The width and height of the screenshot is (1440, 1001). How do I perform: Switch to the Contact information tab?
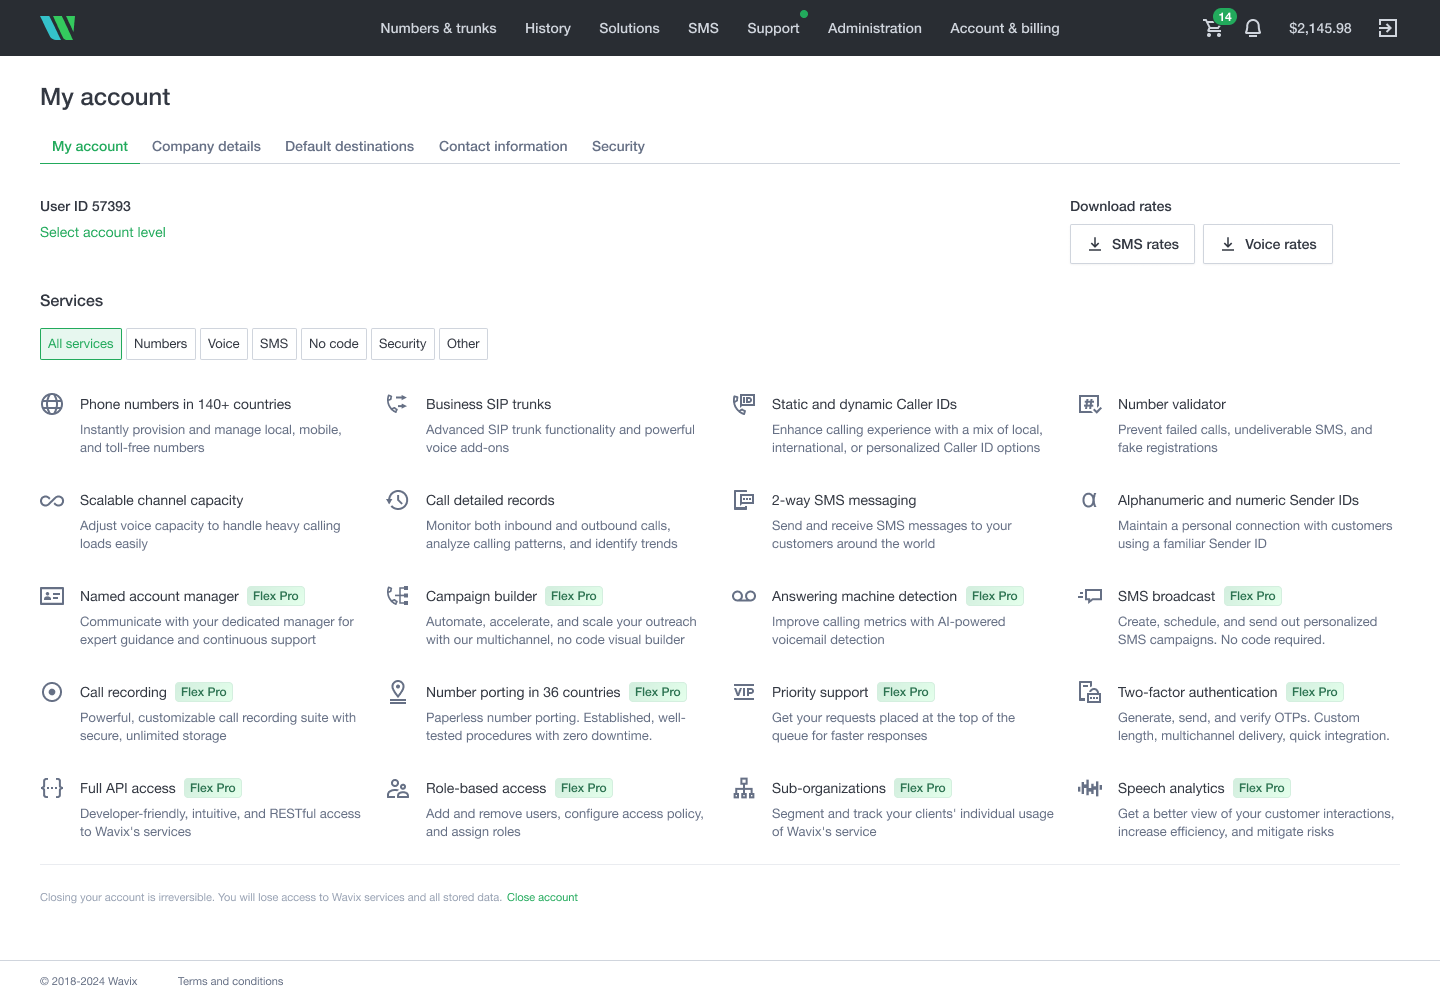point(503,146)
